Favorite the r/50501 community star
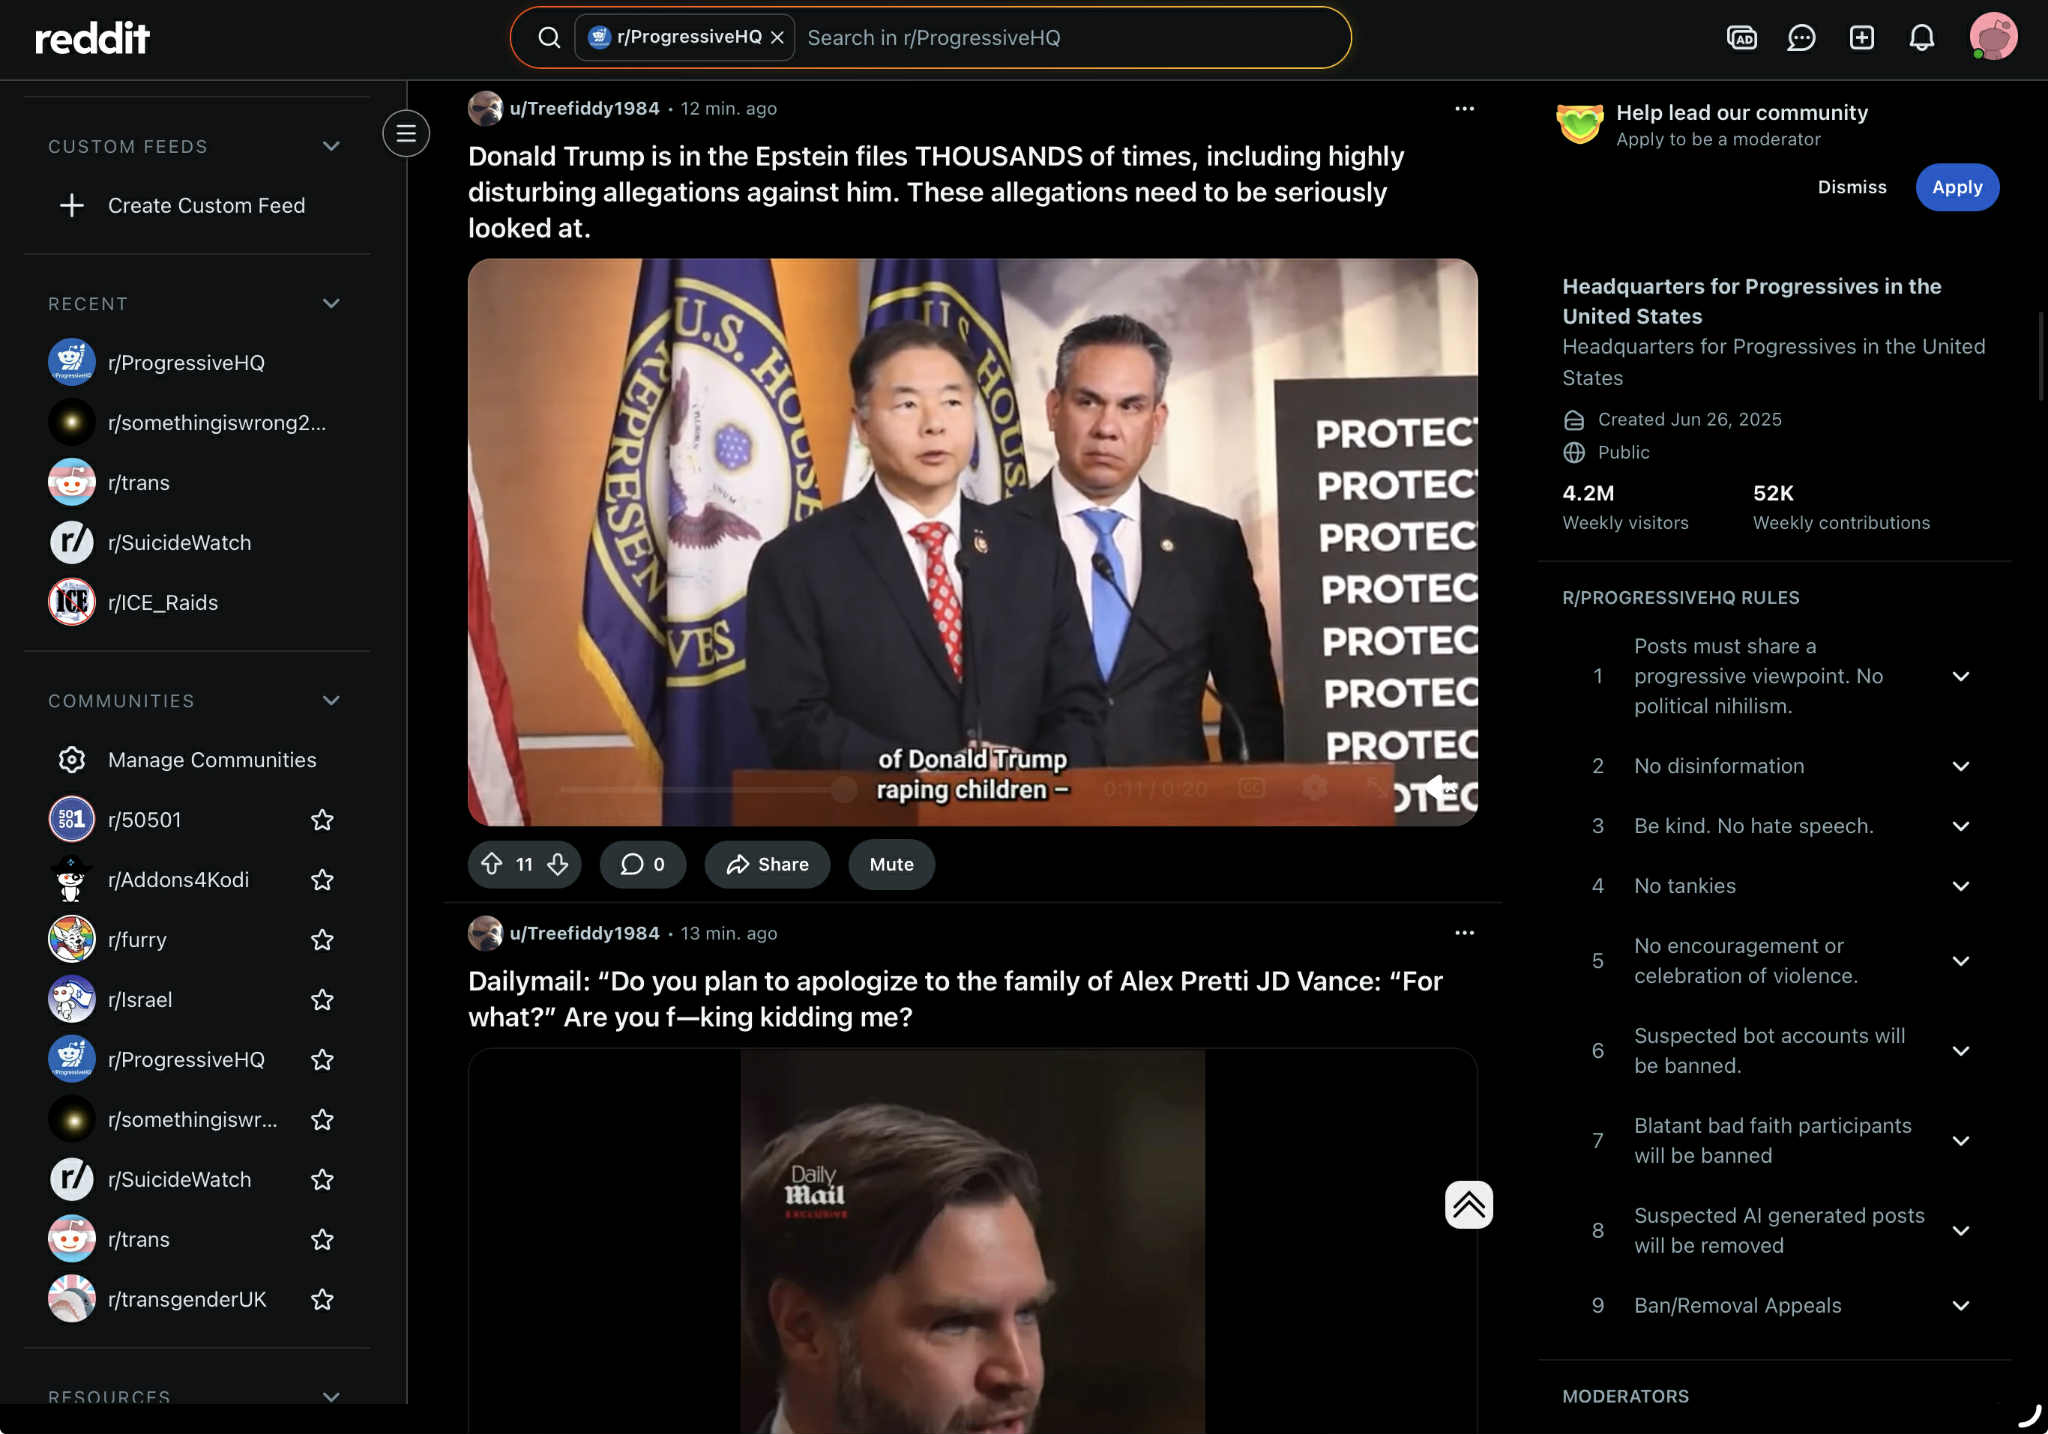 [322, 820]
